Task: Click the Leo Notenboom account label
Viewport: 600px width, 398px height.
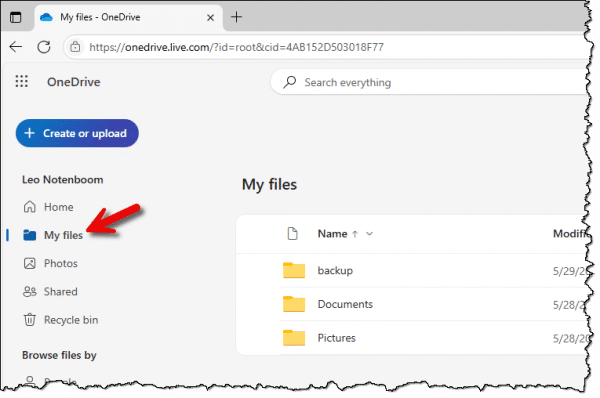Action: (63, 179)
